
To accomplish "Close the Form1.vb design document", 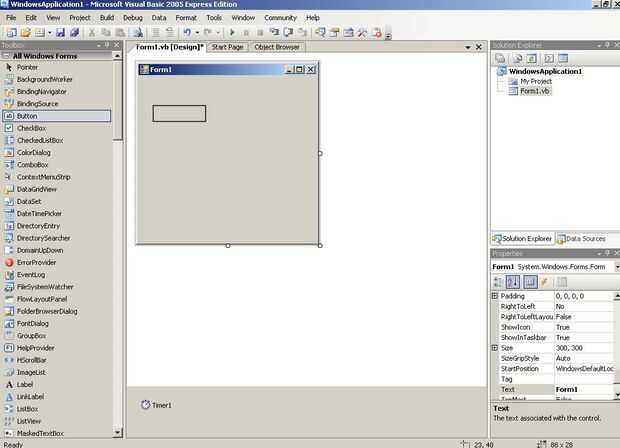I will (x=479, y=47).
